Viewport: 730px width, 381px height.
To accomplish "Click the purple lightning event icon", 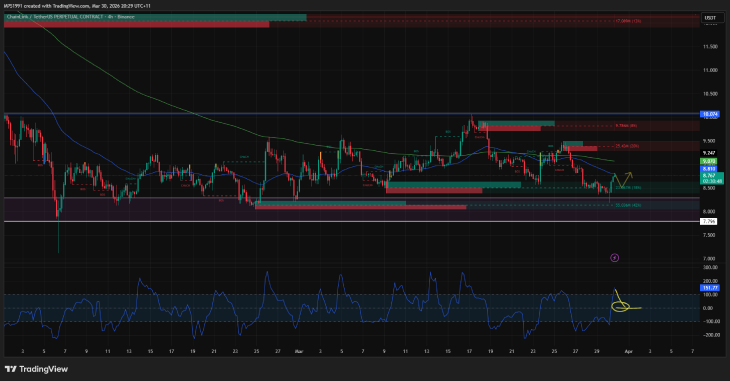I will pyautogui.click(x=615, y=258).
